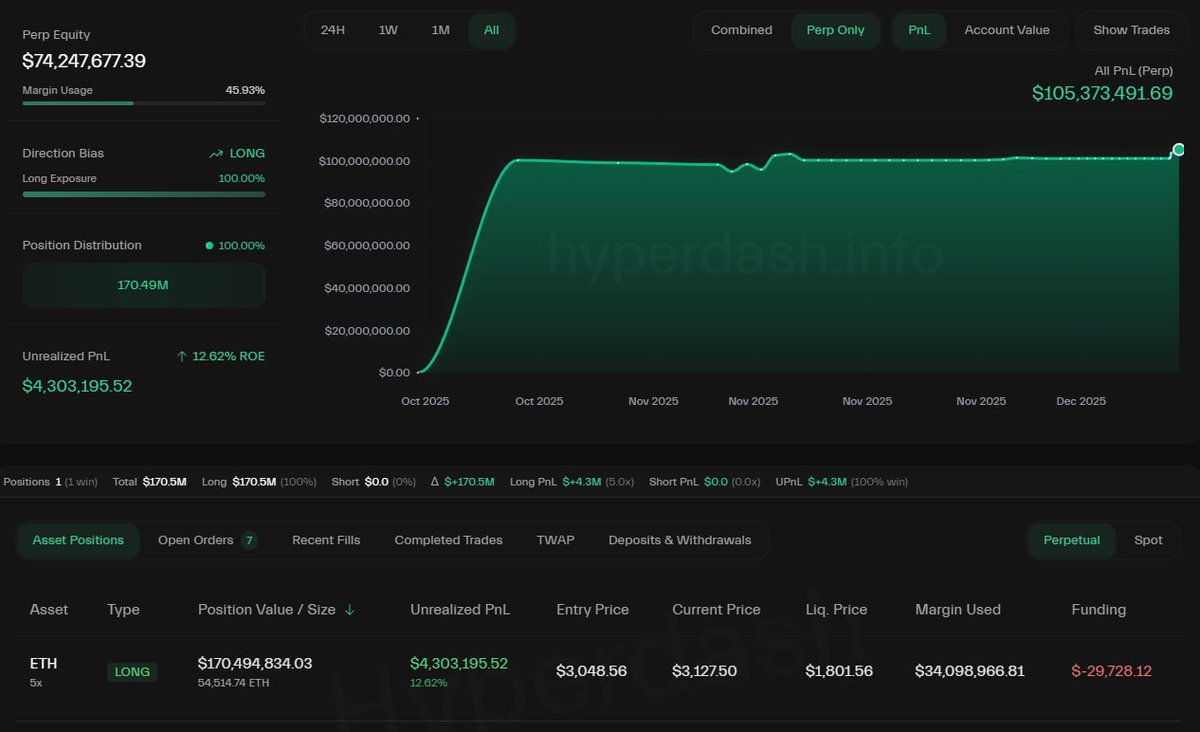Show Account Value on the chart

pyautogui.click(x=1007, y=30)
